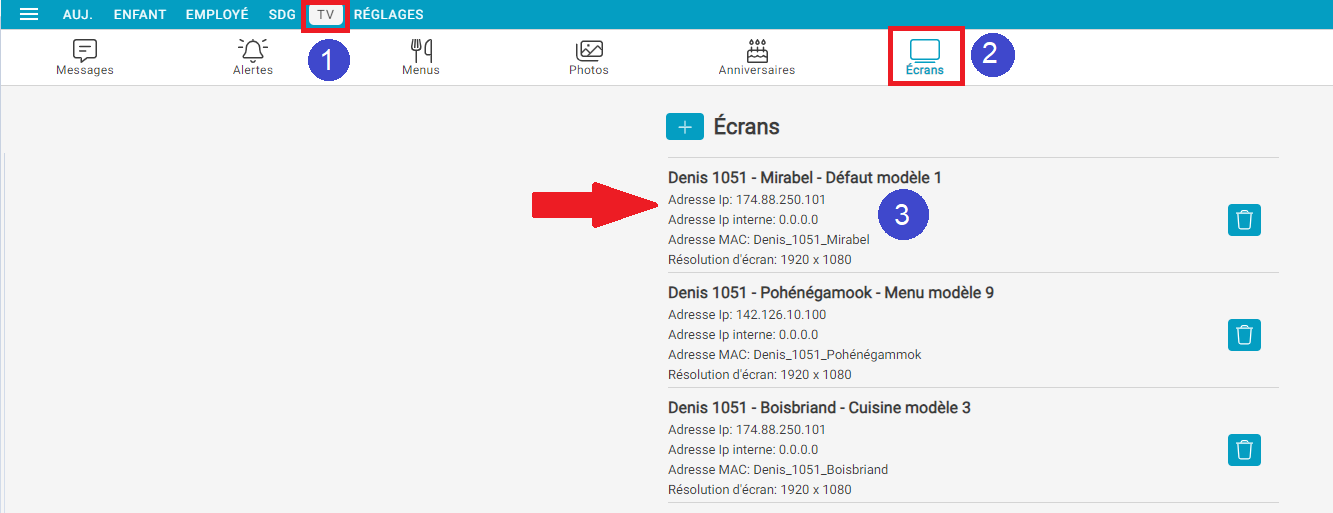Switch to the Messages tab label
Viewport: 1333px width, 513px height.
(x=85, y=70)
